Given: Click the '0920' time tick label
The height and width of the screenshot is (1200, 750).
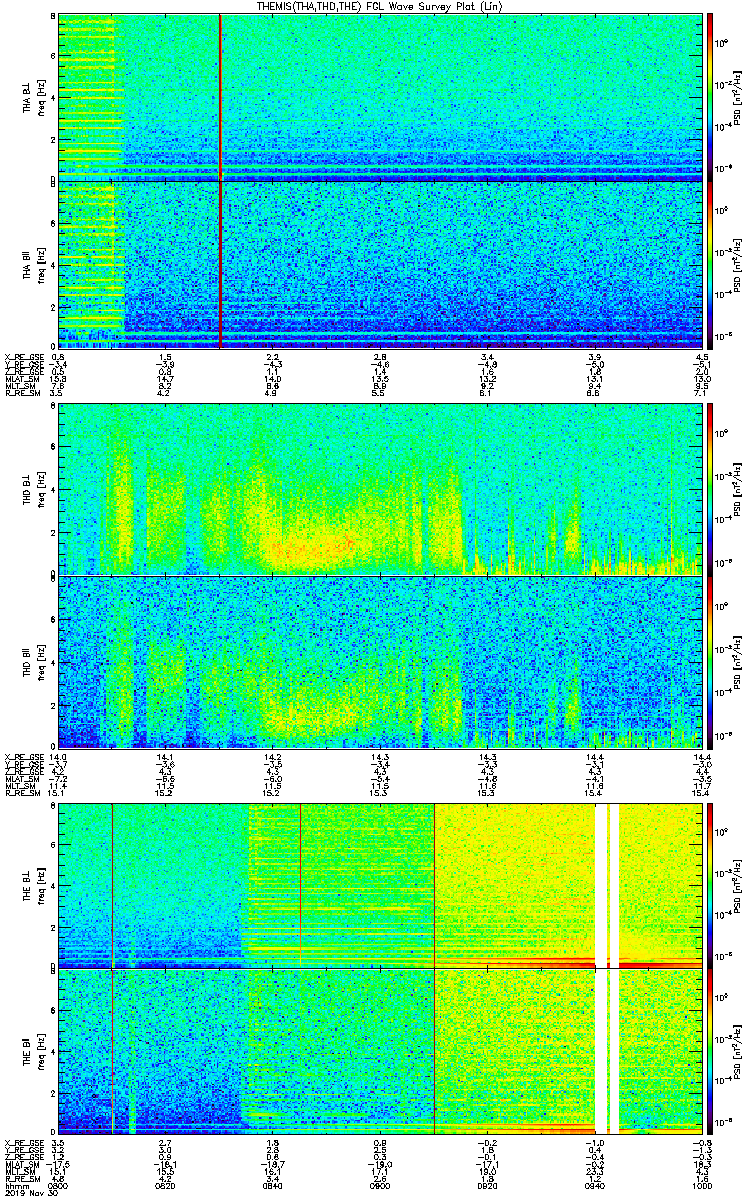Looking at the screenshot, I should 487,1186.
